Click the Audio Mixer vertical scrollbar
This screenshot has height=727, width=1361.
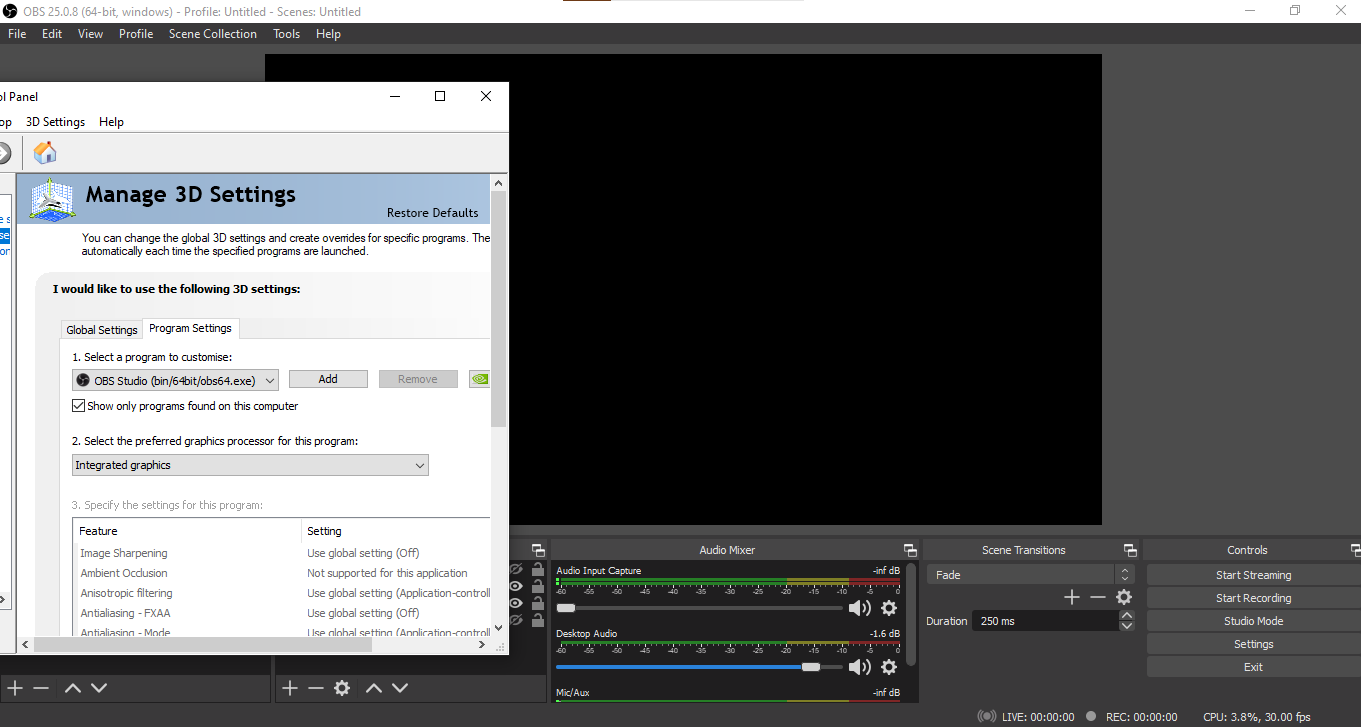point(910,614)
